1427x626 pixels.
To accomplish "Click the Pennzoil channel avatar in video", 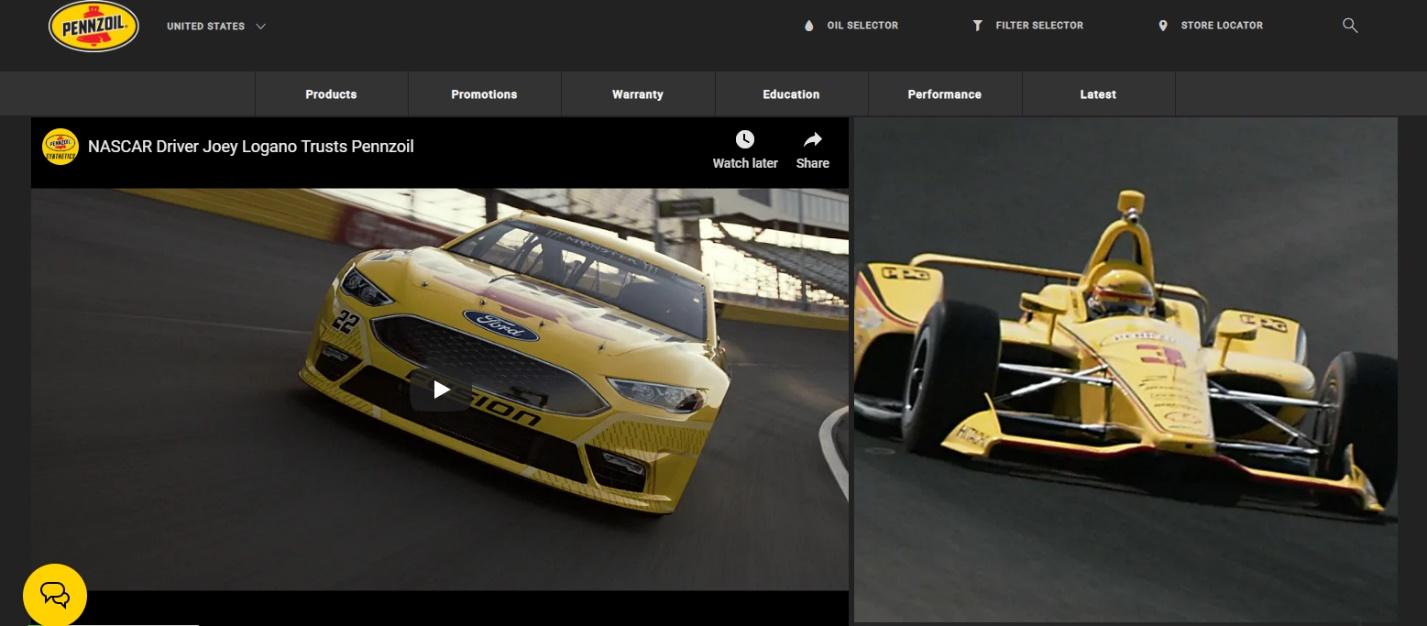I will pyautogui.click(x=60, y=147).
